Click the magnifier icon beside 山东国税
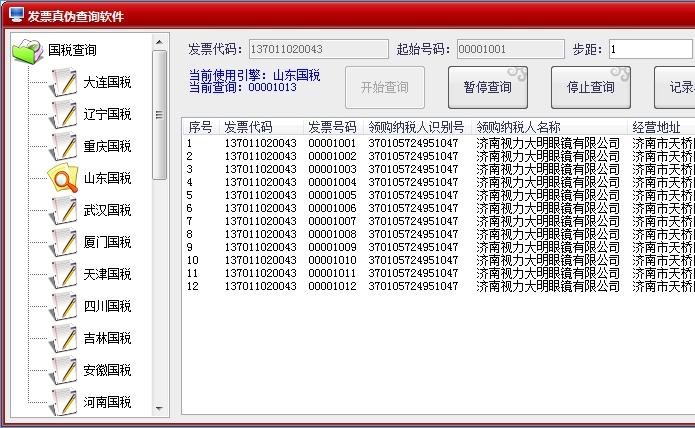The image size is (695, 428). [63, 178]
